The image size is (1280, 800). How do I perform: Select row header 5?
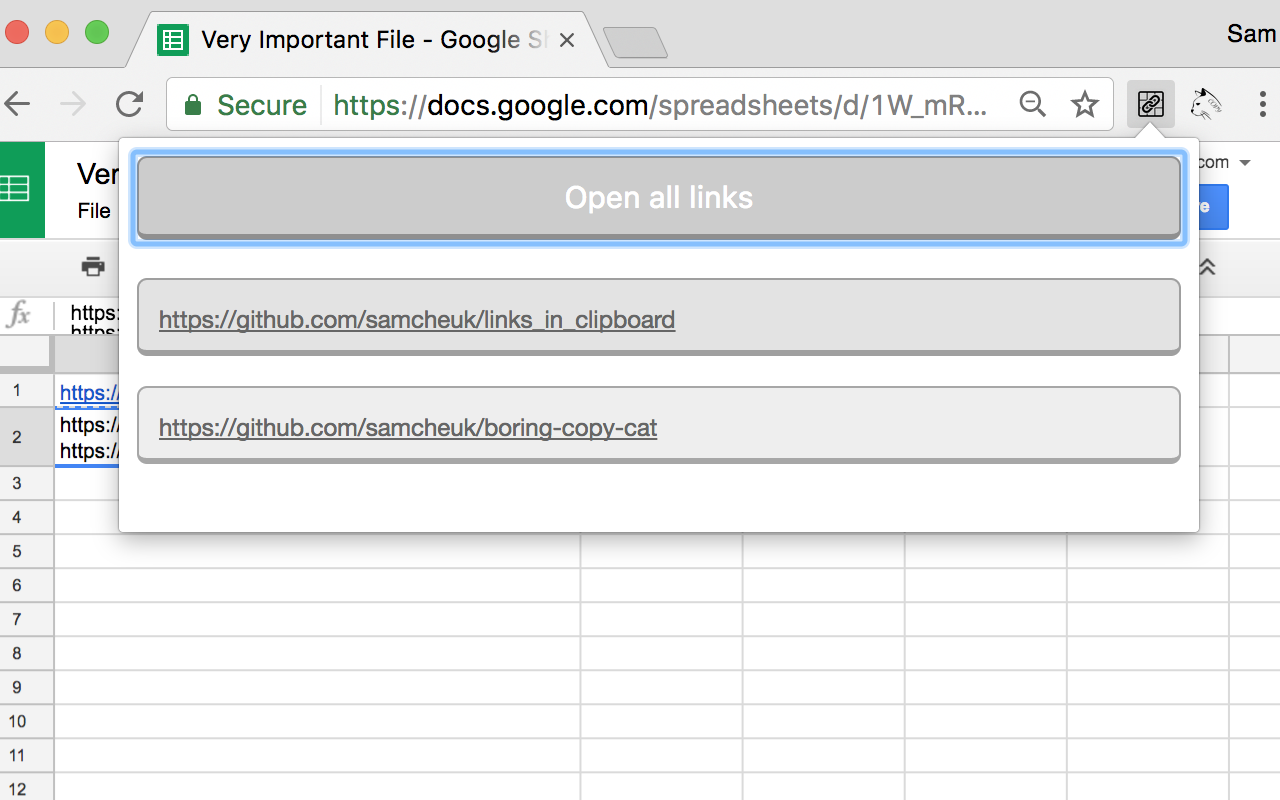tap(17, 551)
